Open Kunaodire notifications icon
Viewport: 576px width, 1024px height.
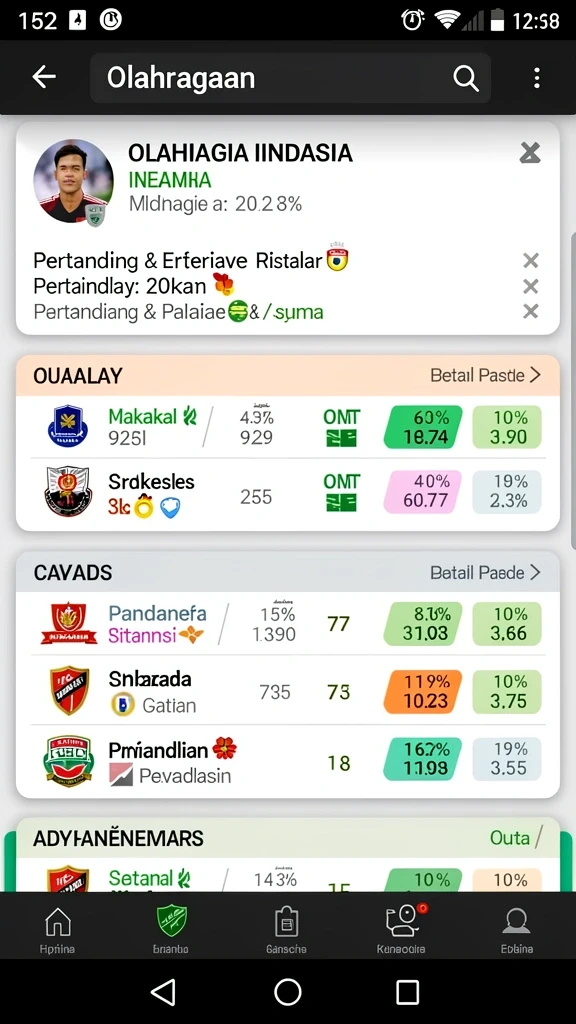(401, 930)
